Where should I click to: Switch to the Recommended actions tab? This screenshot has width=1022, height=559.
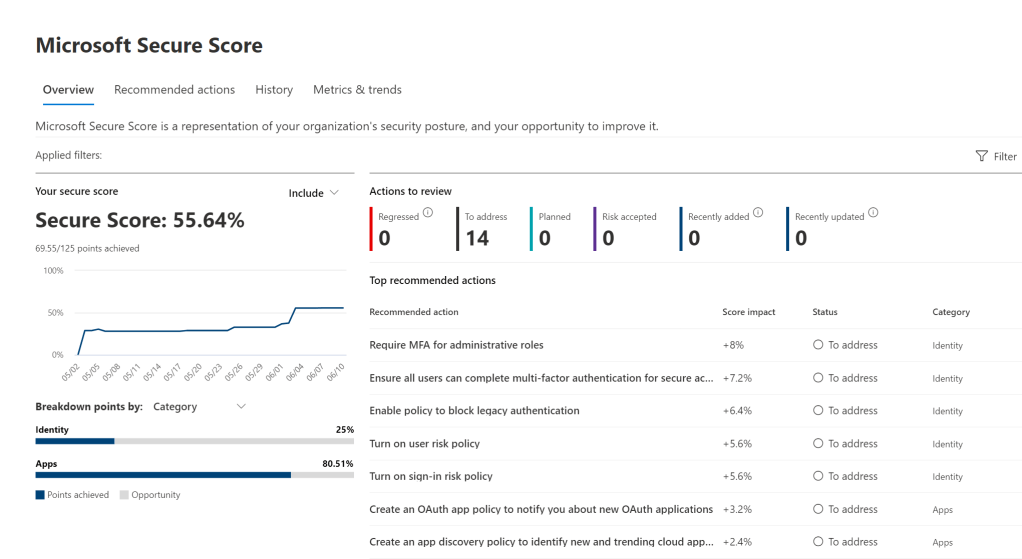tap(174, 90)
